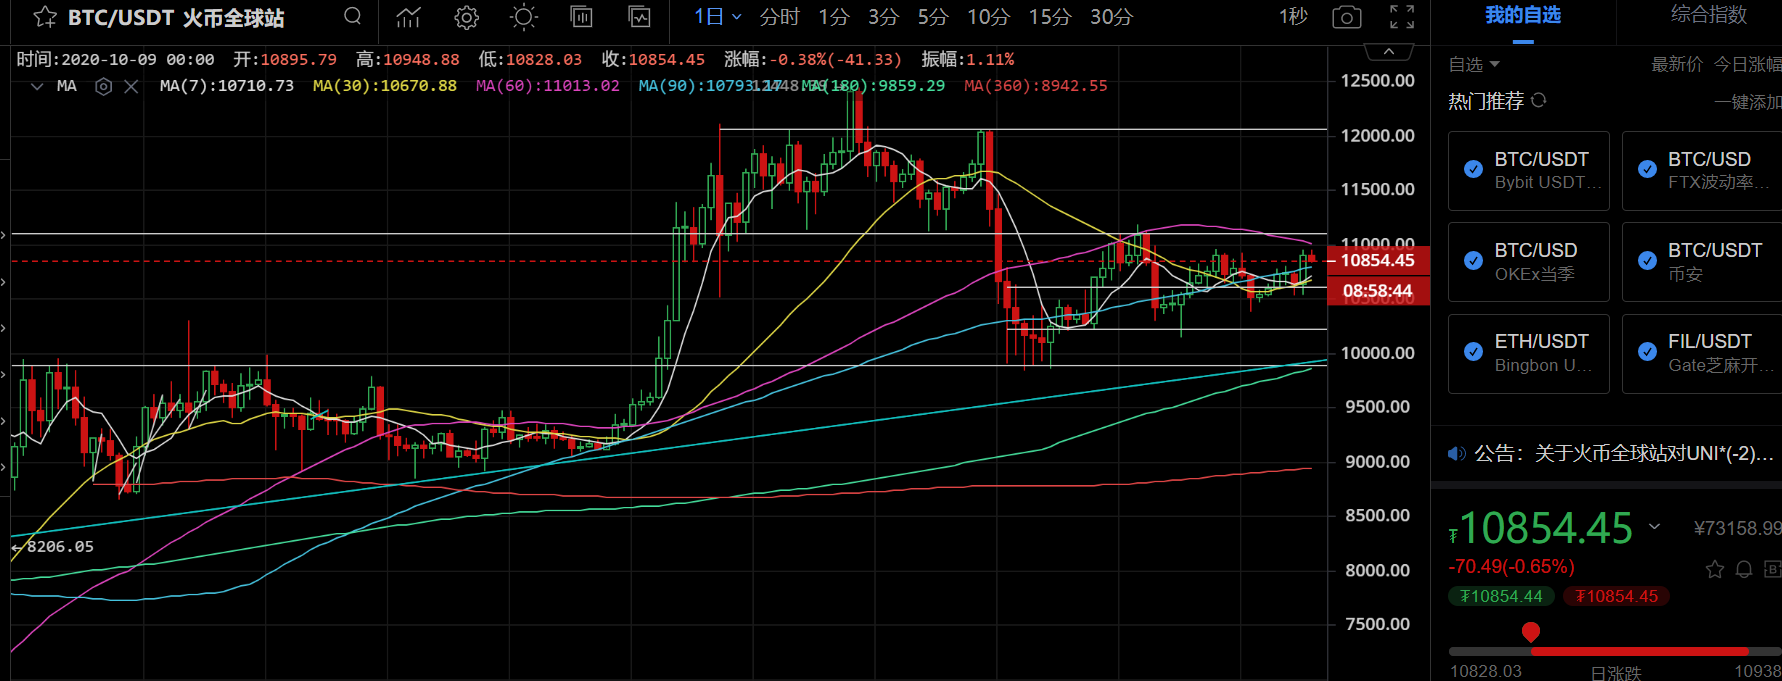The image size is (1782, 681).
Task: Click the 10854.45 current price axis label
Action: (1377, 260)
